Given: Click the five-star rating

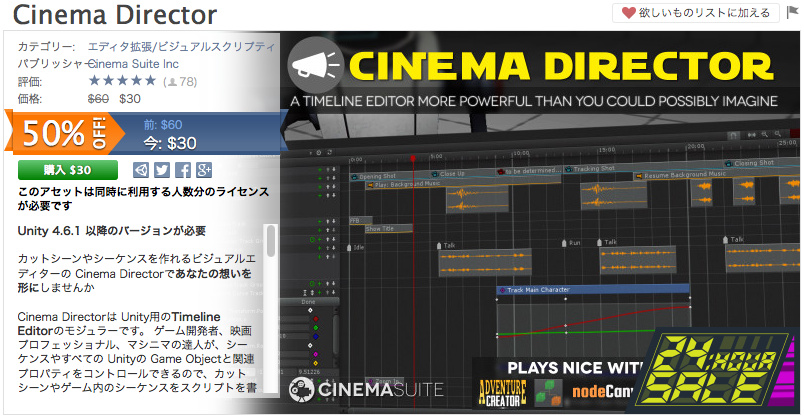Looking at the screenshot, I should [x=122, y=81].
